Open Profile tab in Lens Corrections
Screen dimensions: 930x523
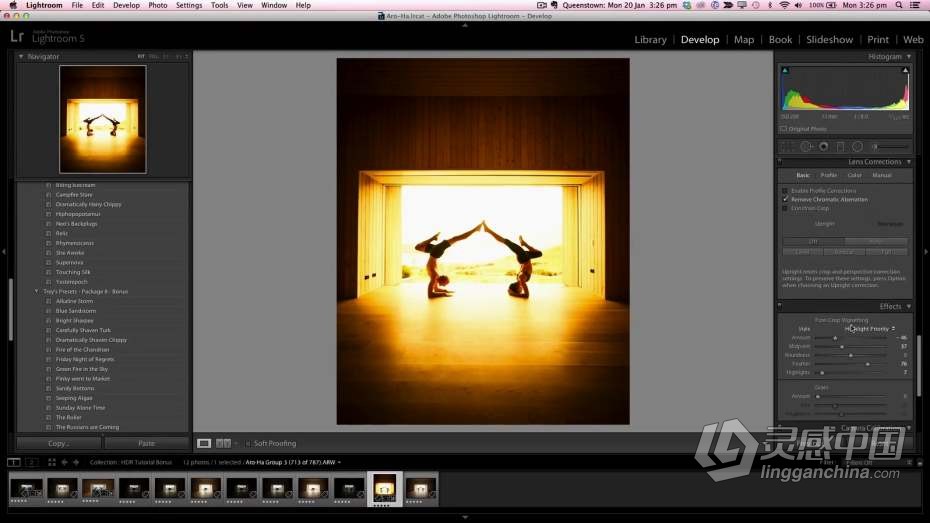(x=829, y=175)
